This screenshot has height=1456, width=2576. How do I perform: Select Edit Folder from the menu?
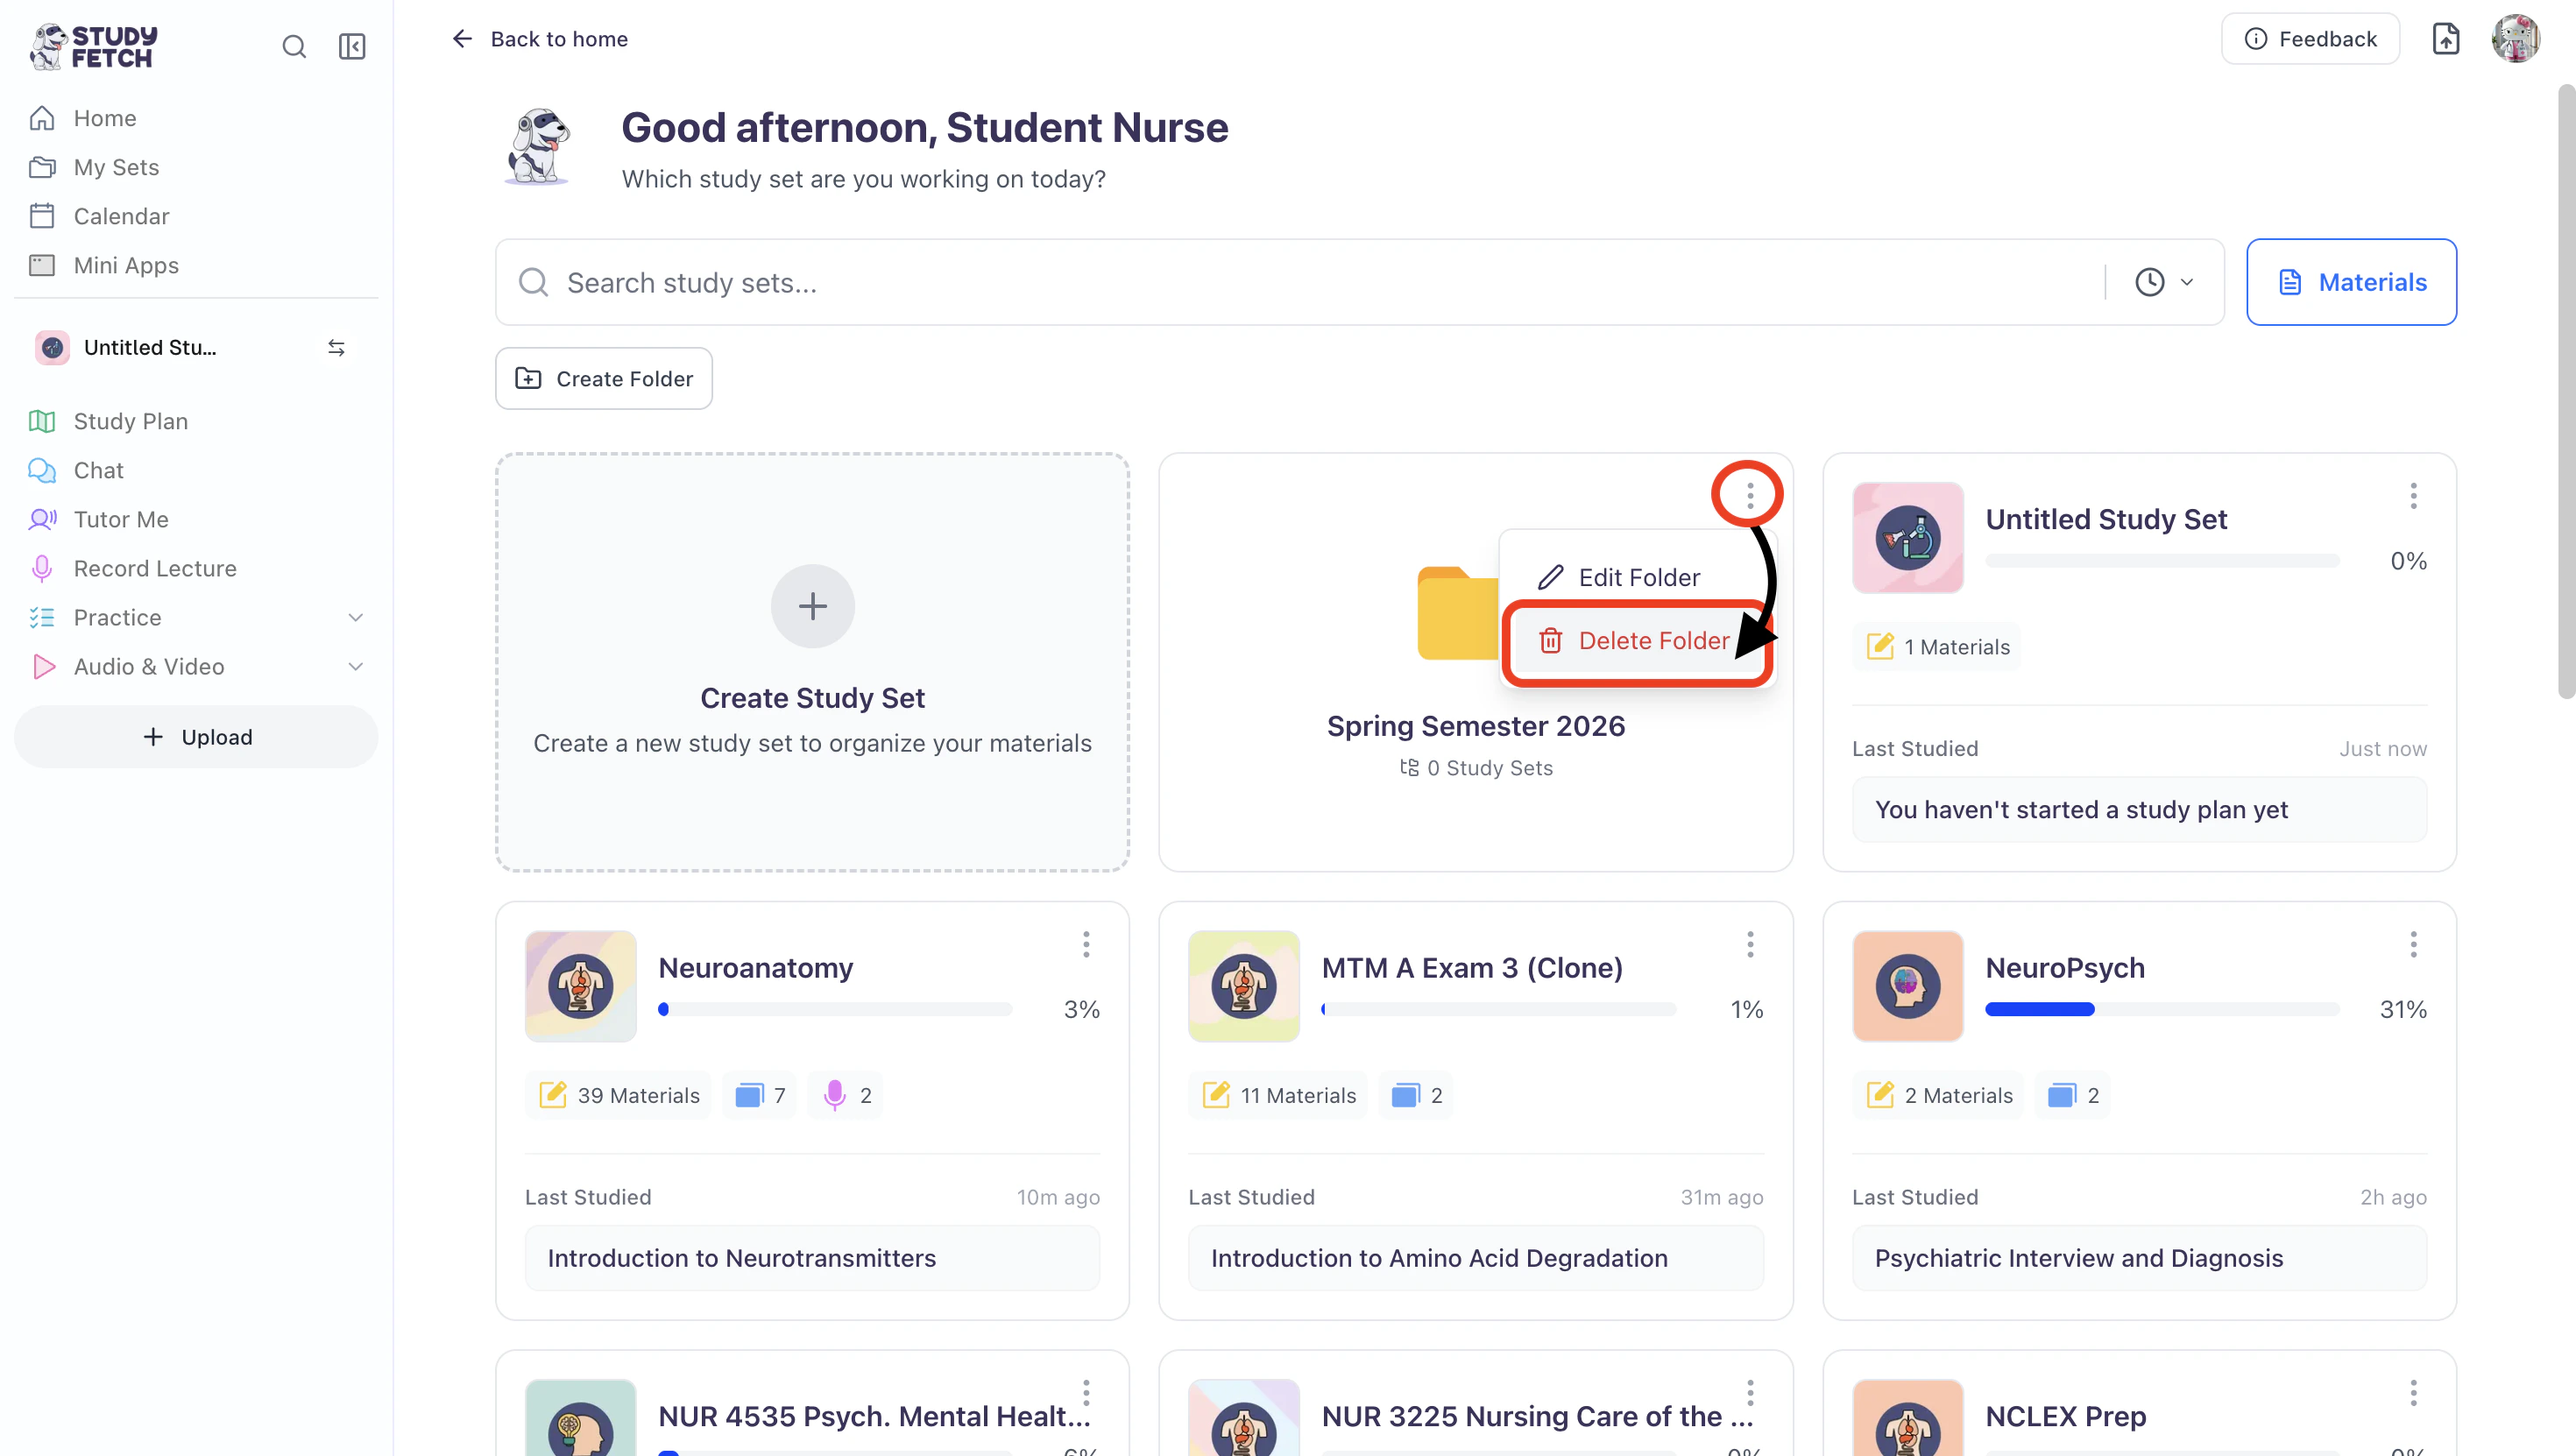[x=1638, y=578]
